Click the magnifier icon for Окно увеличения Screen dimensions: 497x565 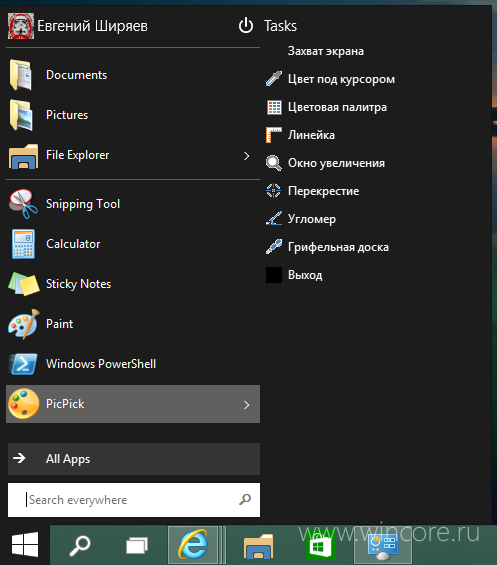click(x=274, y=163)
